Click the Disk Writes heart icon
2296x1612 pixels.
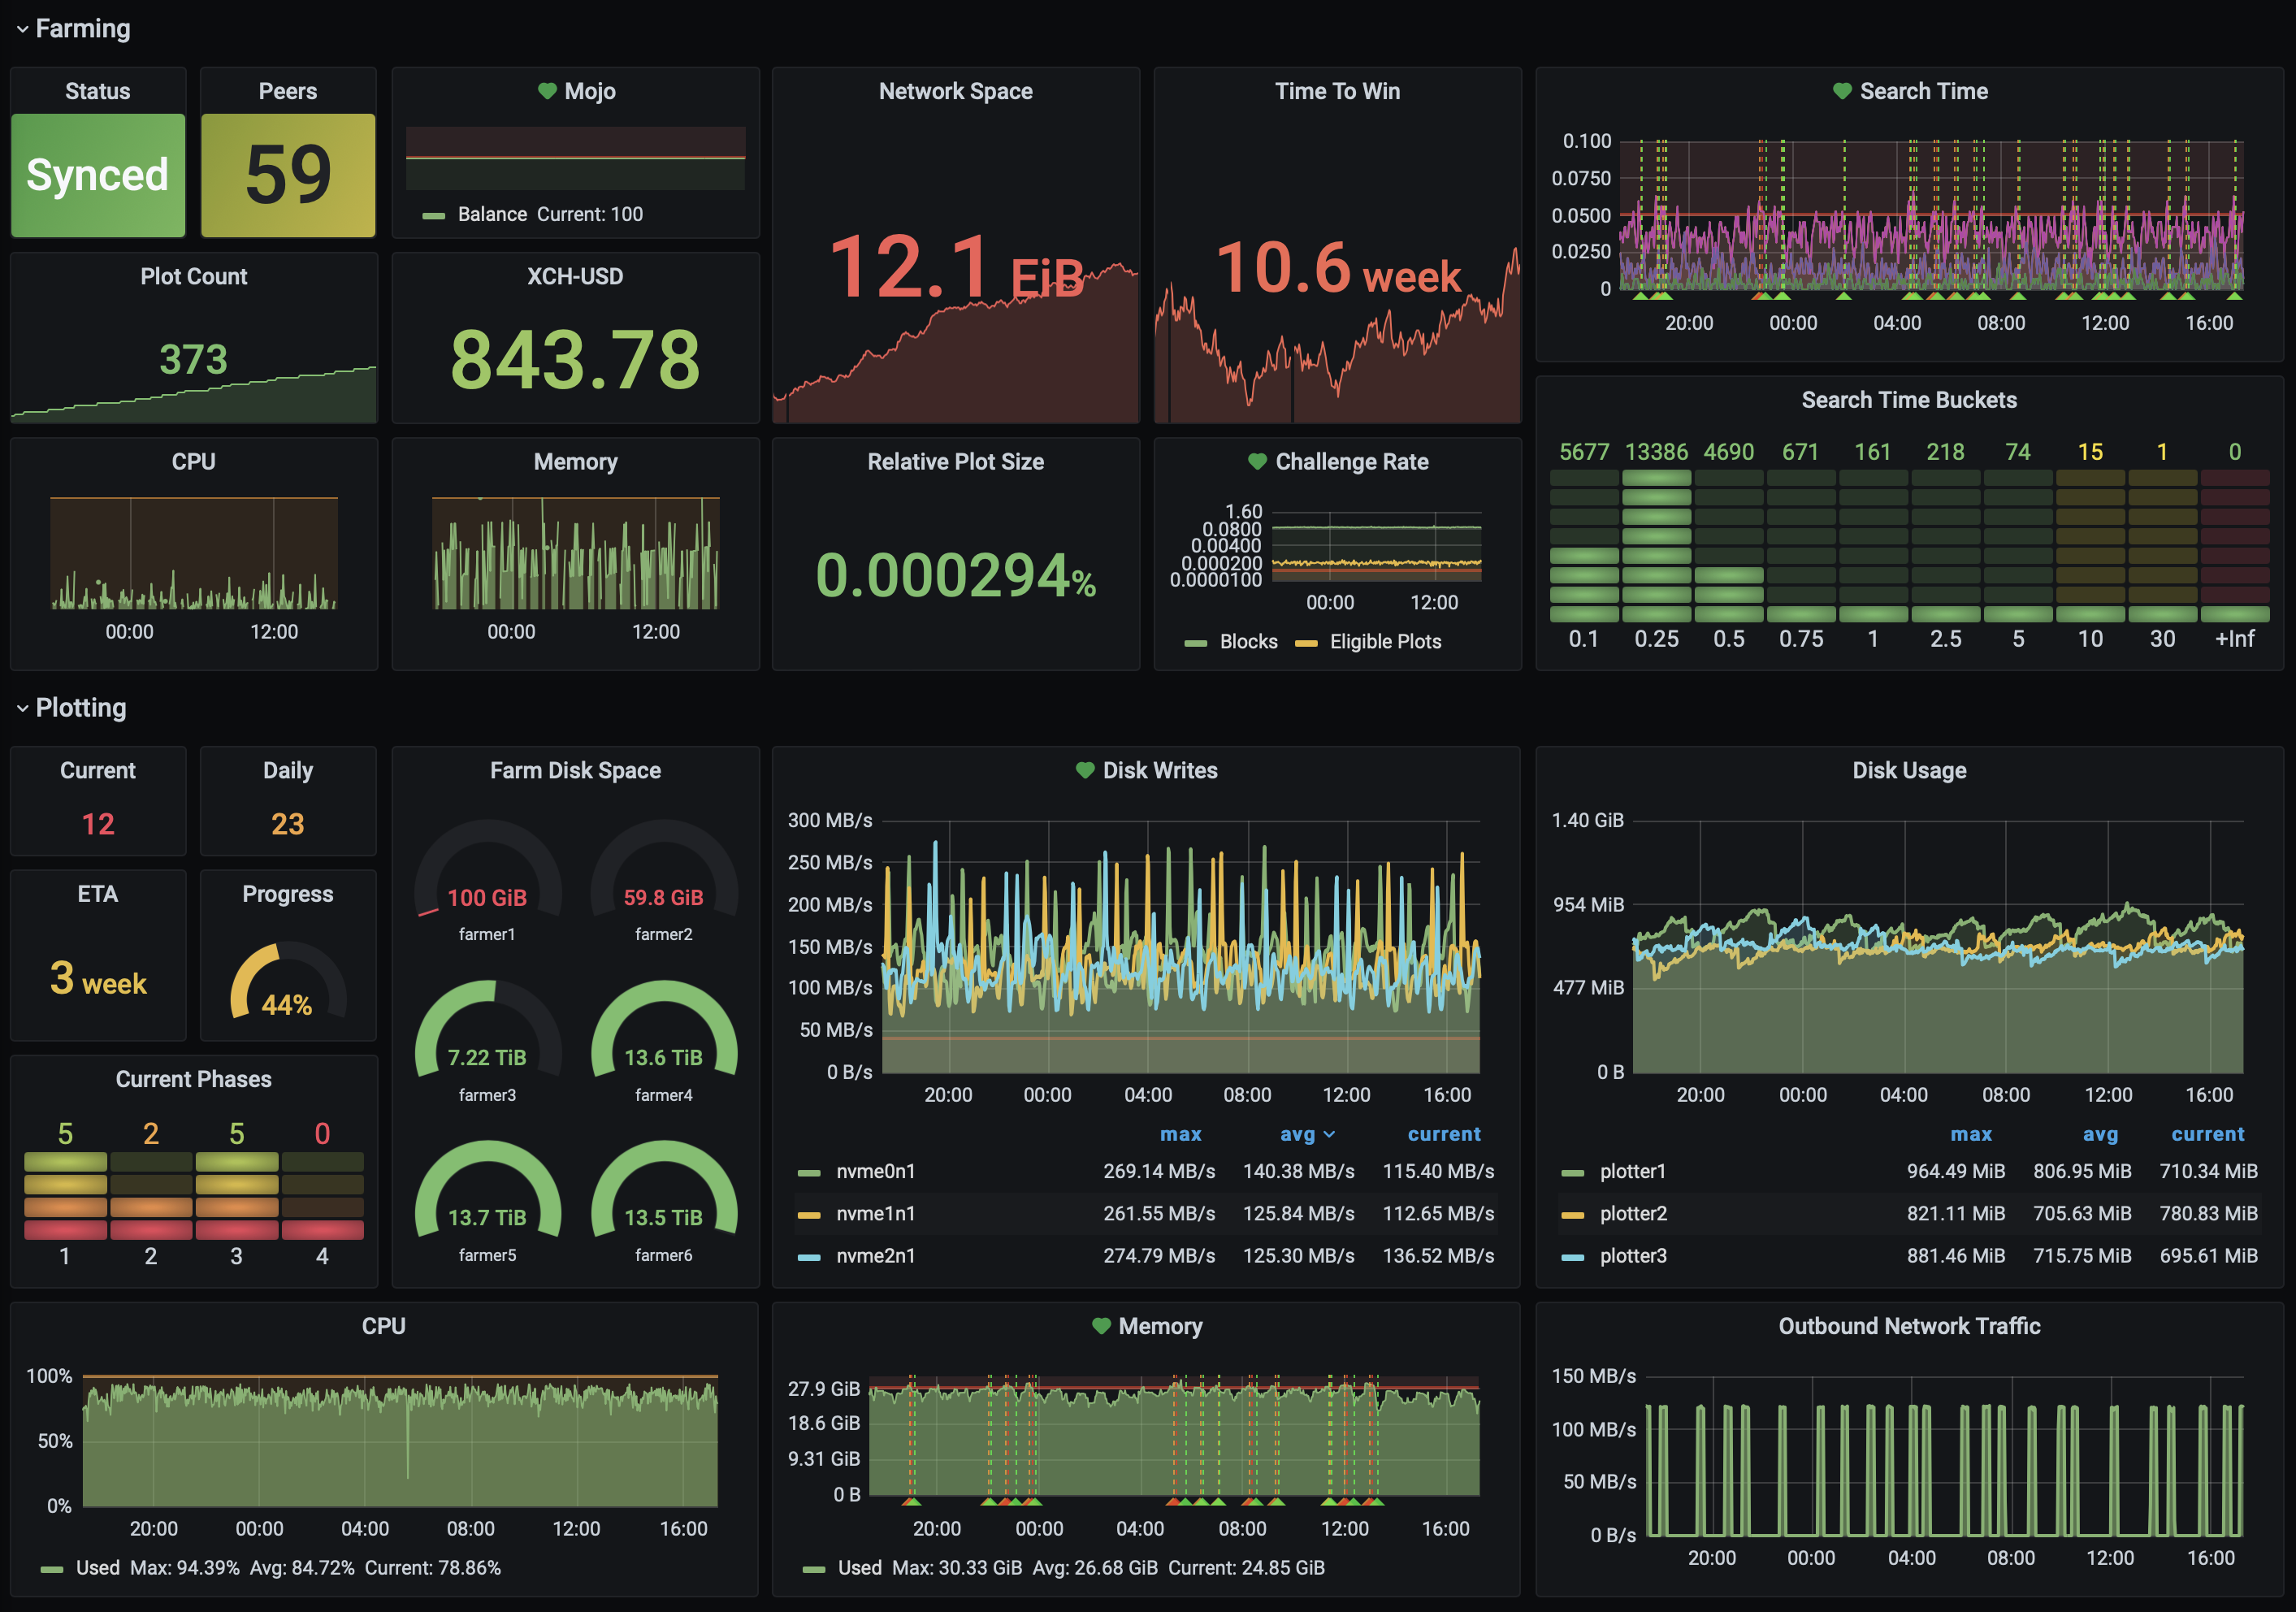[x=1085, y=770]
